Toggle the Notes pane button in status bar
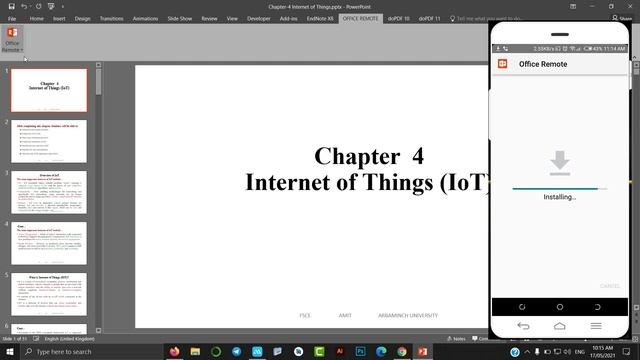640x360 pixels. coord(456,339)
